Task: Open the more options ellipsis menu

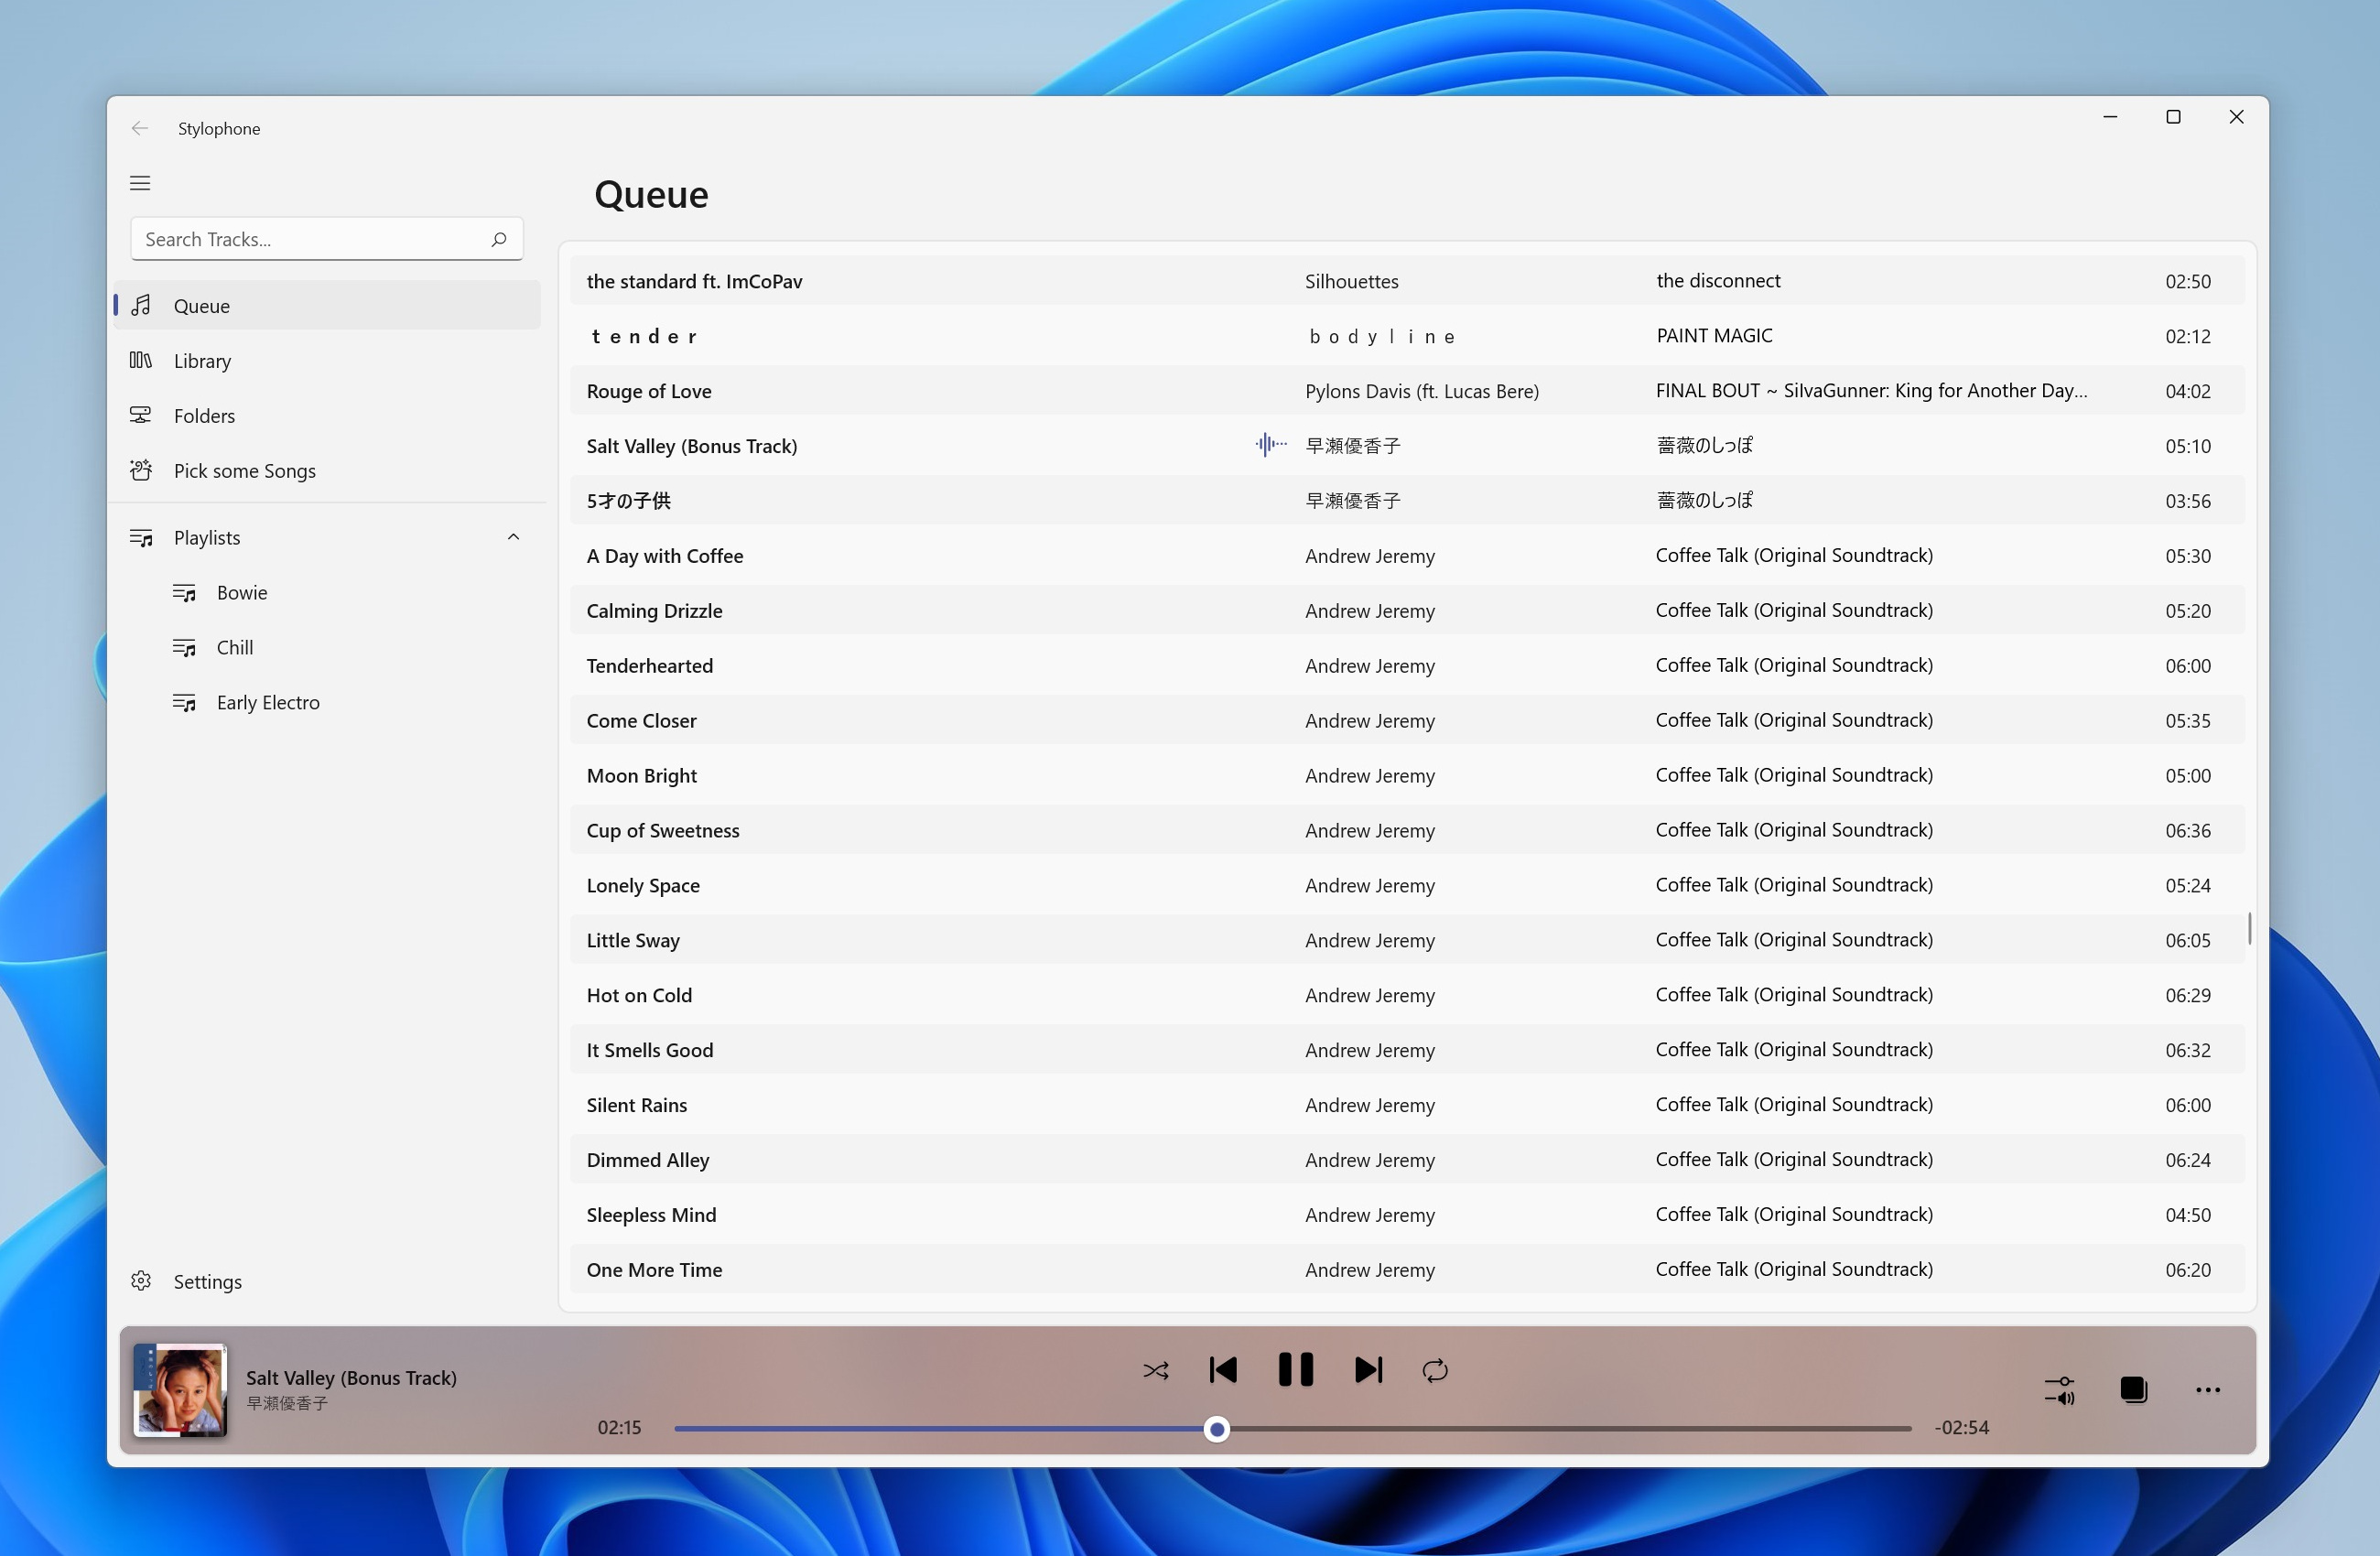Action: [x=2208, y=1390]
